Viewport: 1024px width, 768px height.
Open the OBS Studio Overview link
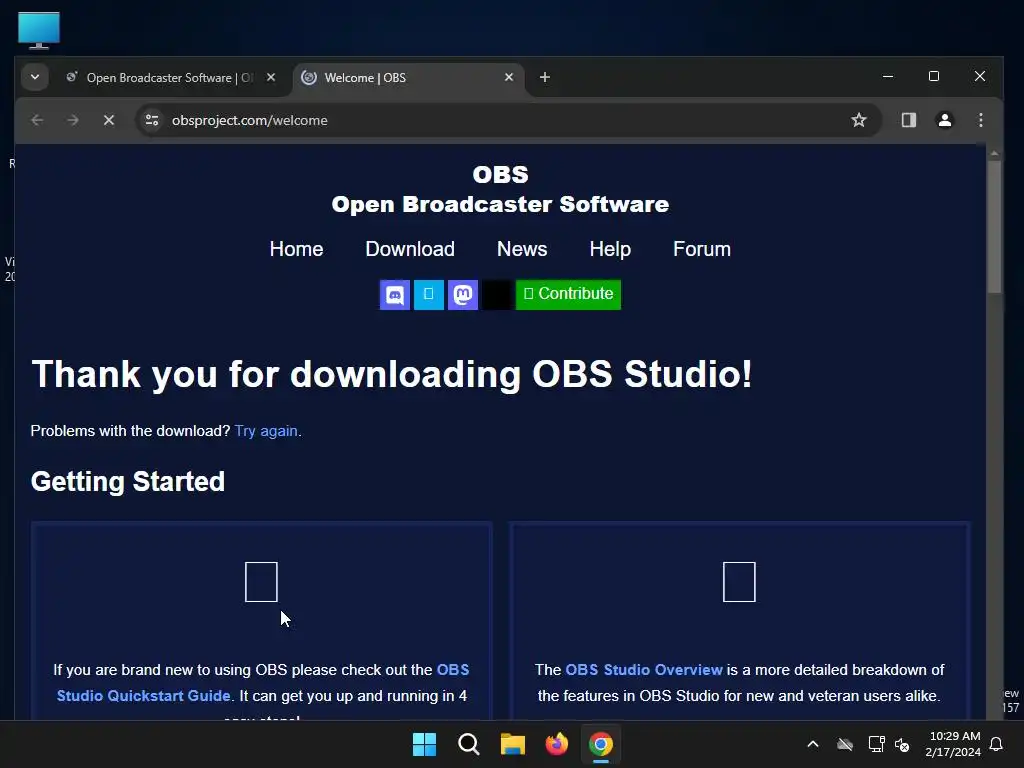click(643, 670)
